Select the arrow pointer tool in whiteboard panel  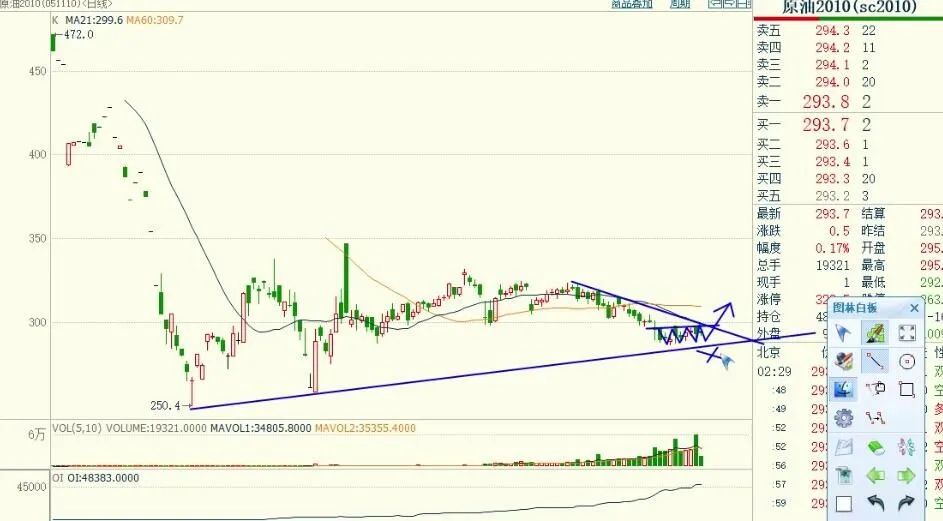coord(843,333)
